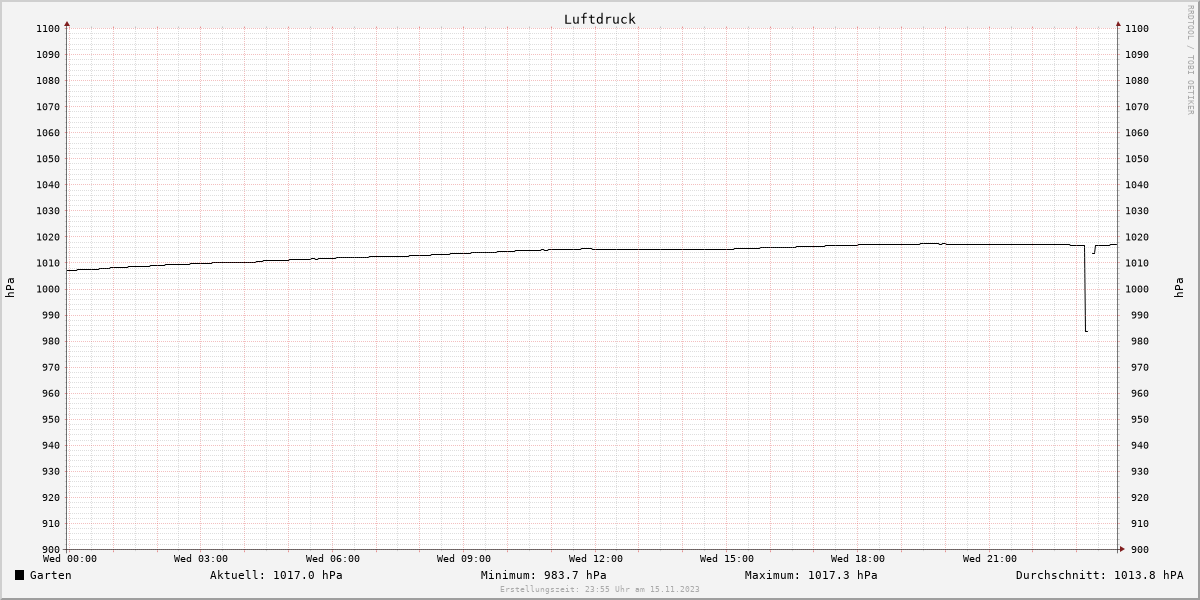Click the Wed 21:00 time axis label

(990, 559)
